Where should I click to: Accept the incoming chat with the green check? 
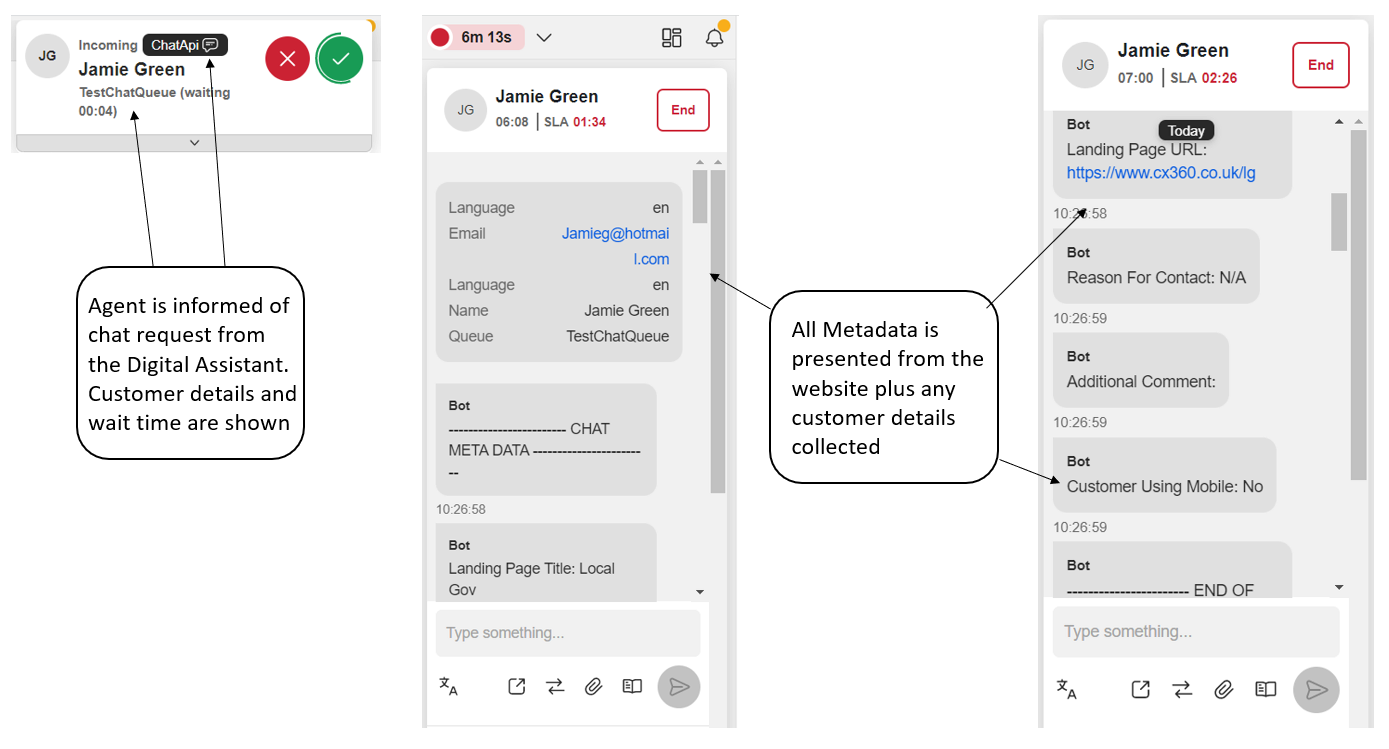click(x=339, y=58)
